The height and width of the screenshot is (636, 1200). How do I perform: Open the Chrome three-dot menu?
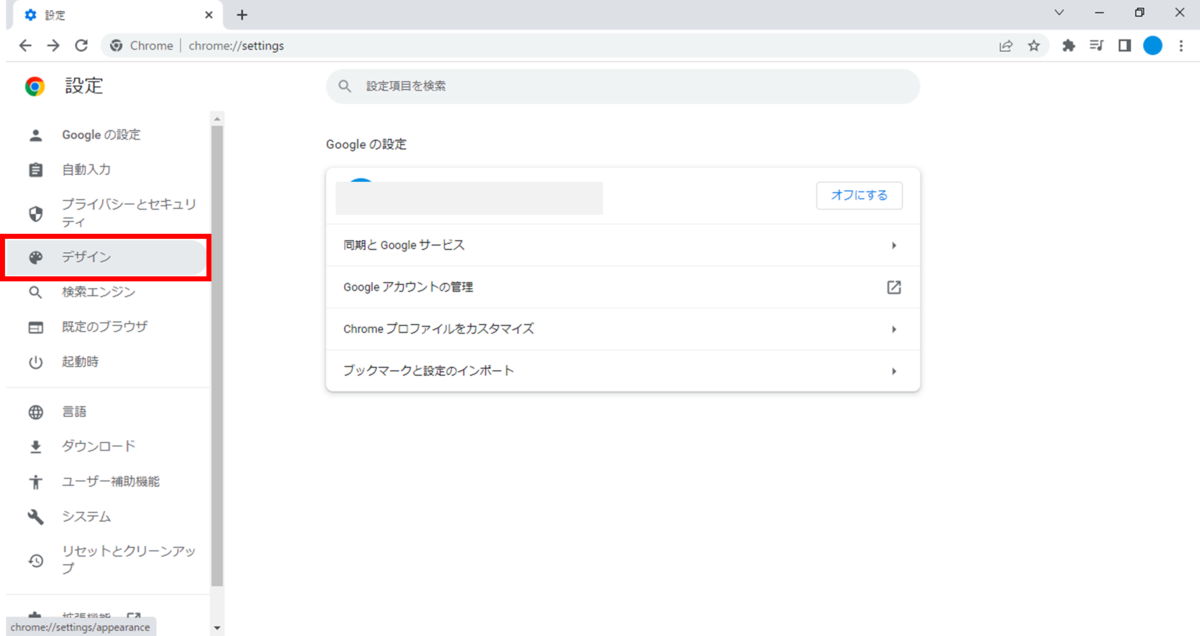coord(1182,46)
